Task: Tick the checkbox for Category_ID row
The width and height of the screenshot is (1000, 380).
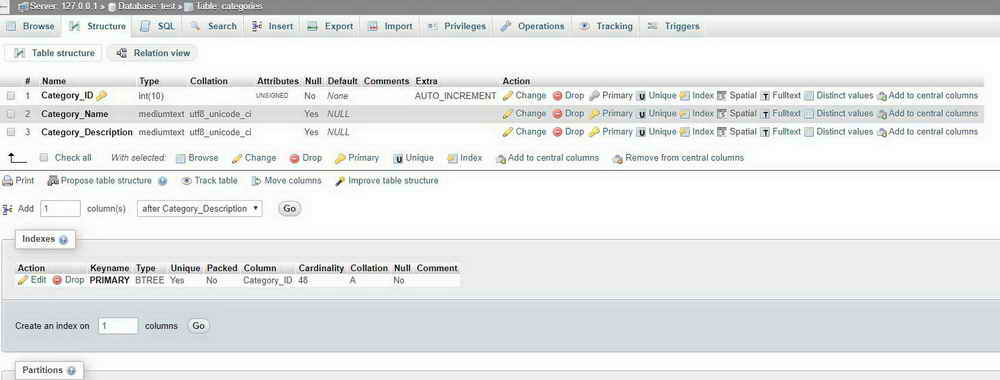Action: pos(11,96)
